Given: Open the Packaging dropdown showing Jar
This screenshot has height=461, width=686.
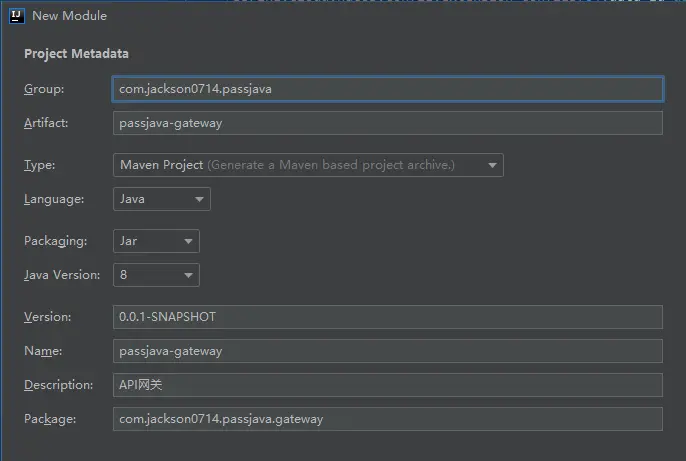Looking at the screenshot, I should [x=156, y=241].
